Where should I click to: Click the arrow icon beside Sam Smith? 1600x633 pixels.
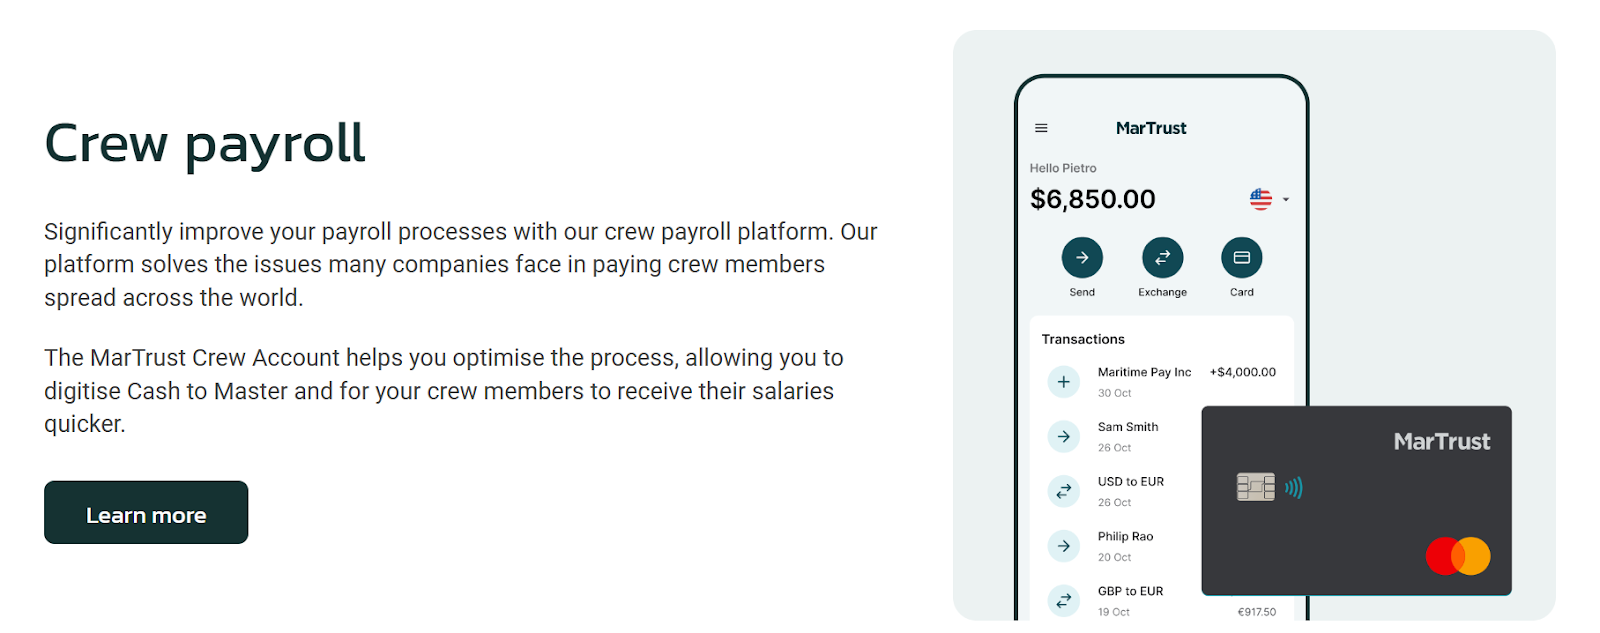pos(1064,437)
